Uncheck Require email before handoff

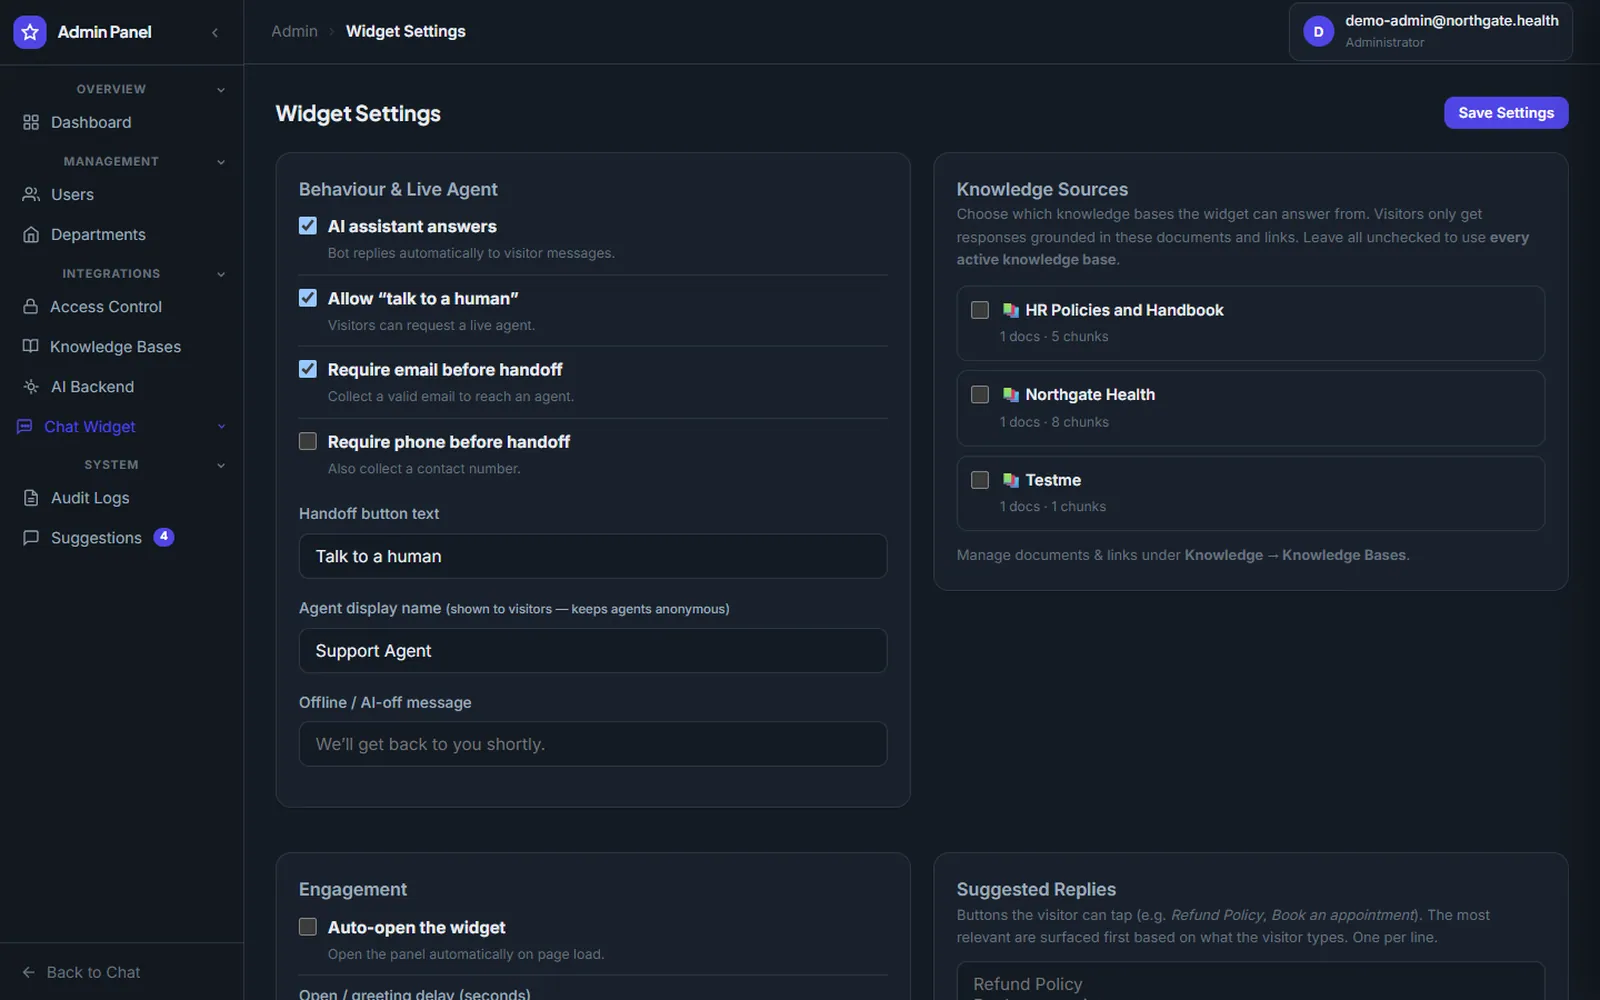pos(308,369)
